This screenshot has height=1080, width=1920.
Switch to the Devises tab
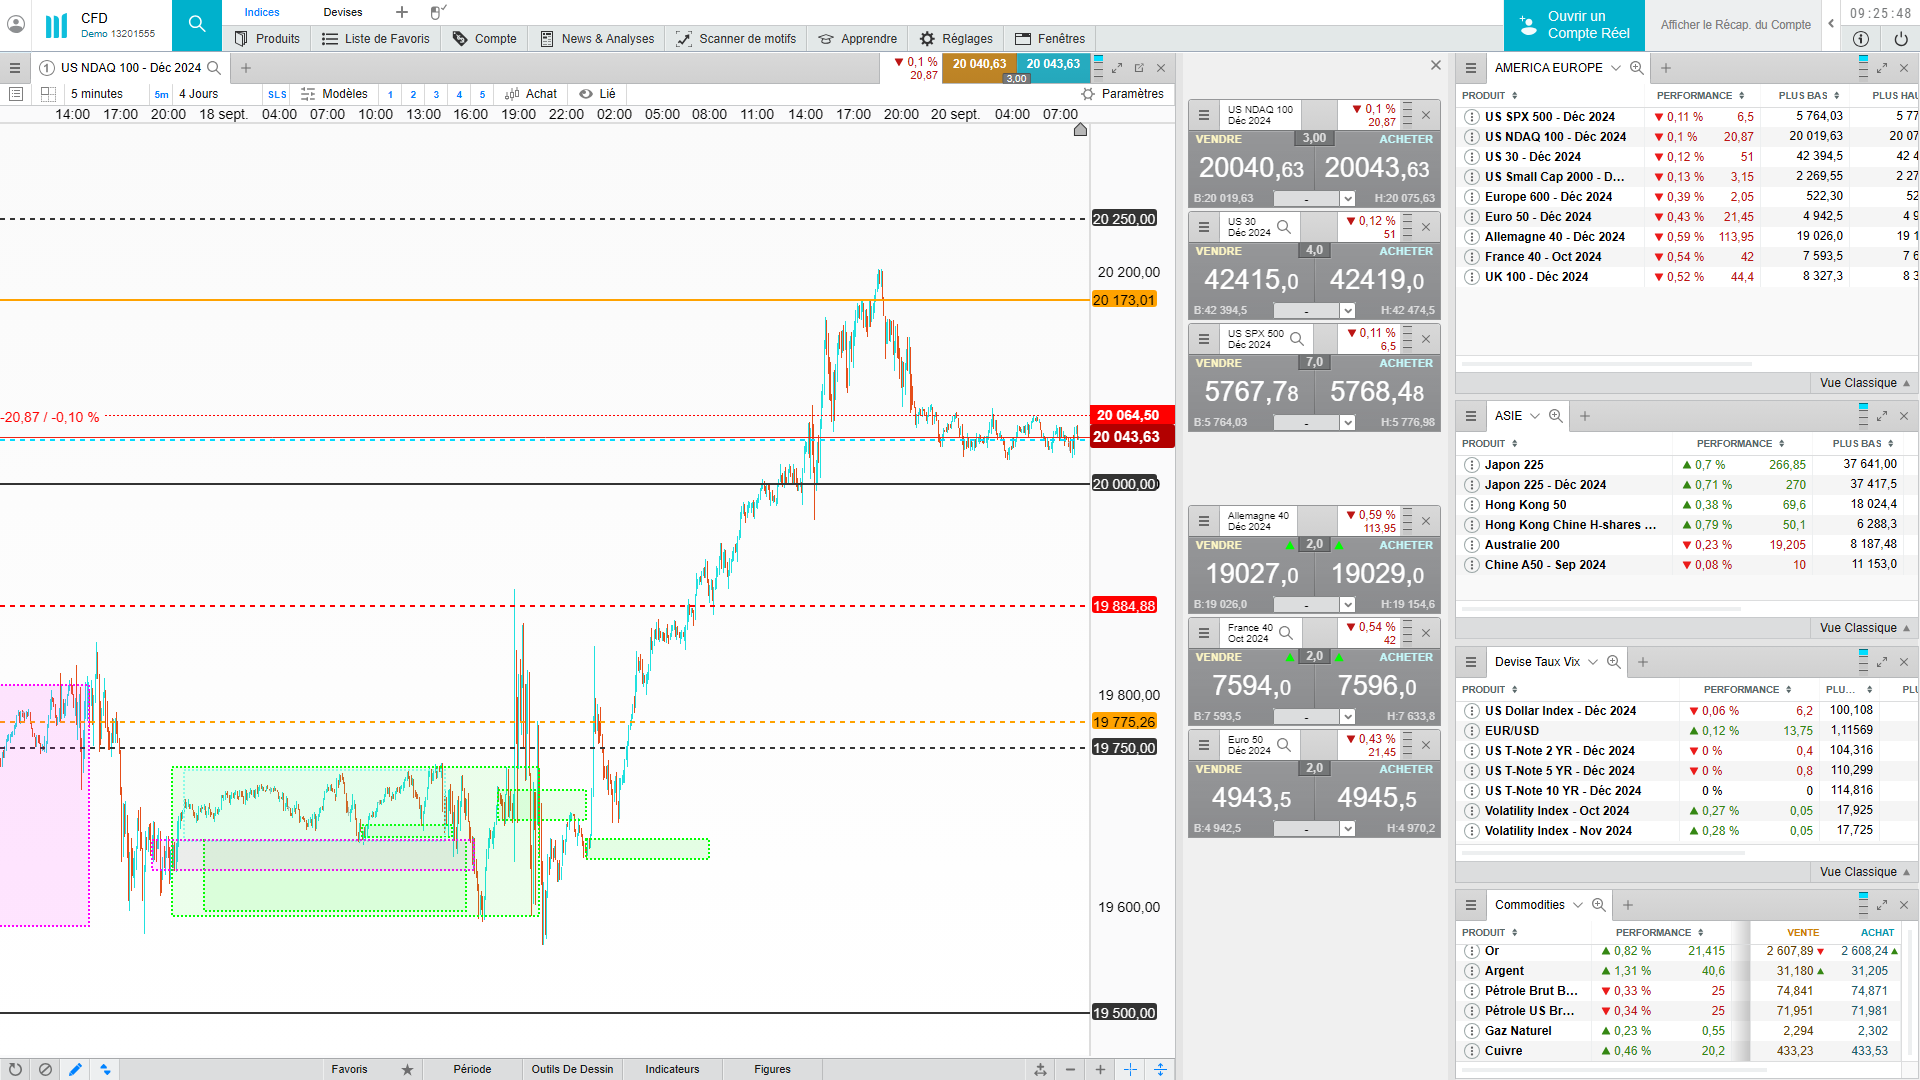click(x=343, y=12)
